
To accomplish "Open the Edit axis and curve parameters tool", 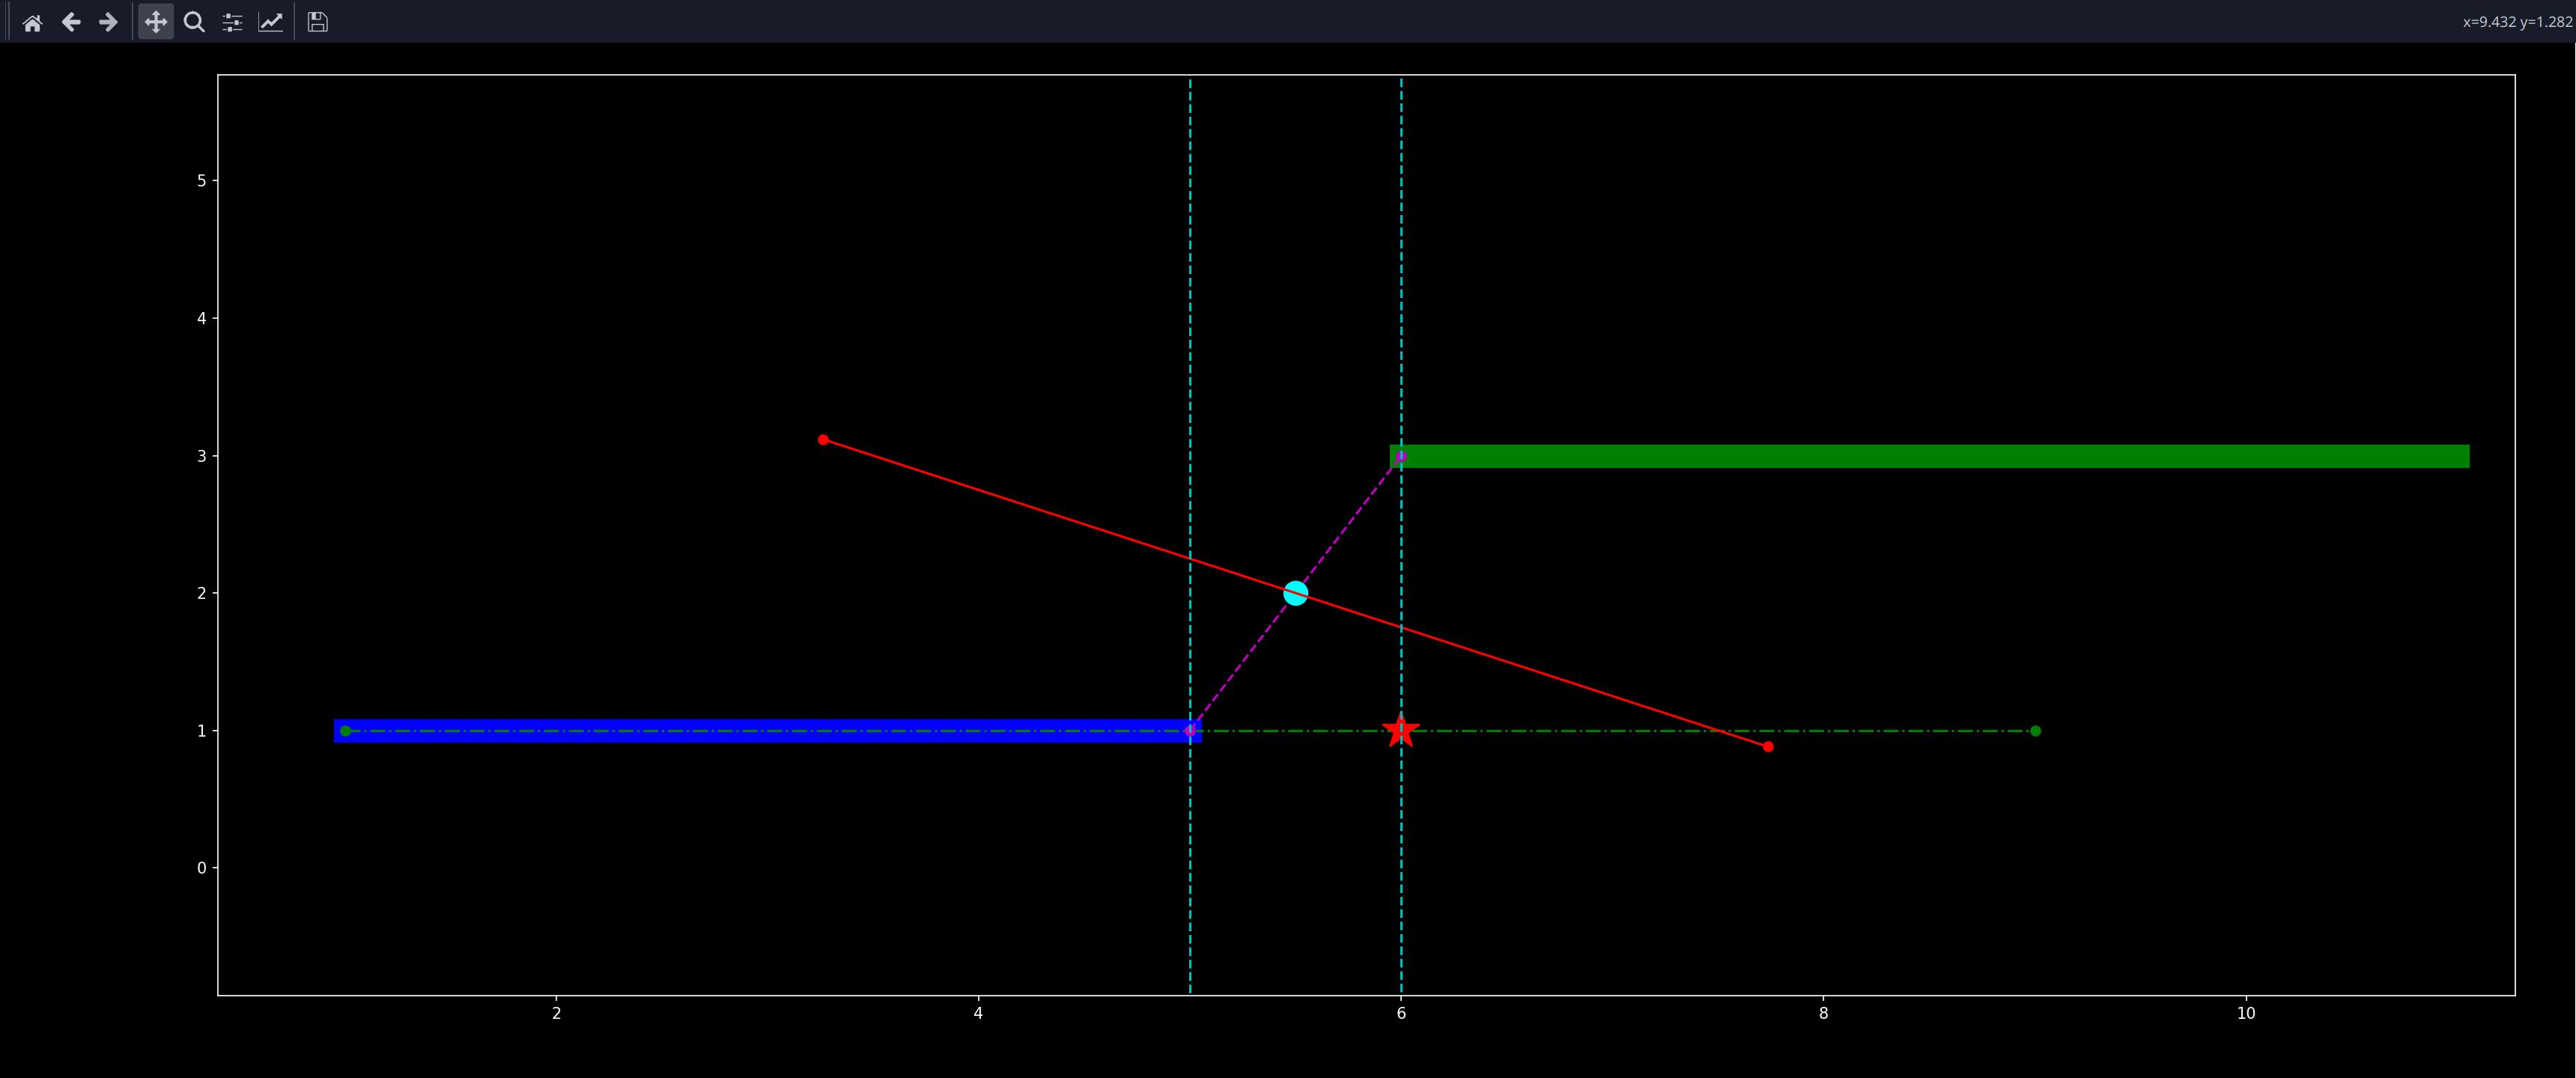I will (271, 22).
